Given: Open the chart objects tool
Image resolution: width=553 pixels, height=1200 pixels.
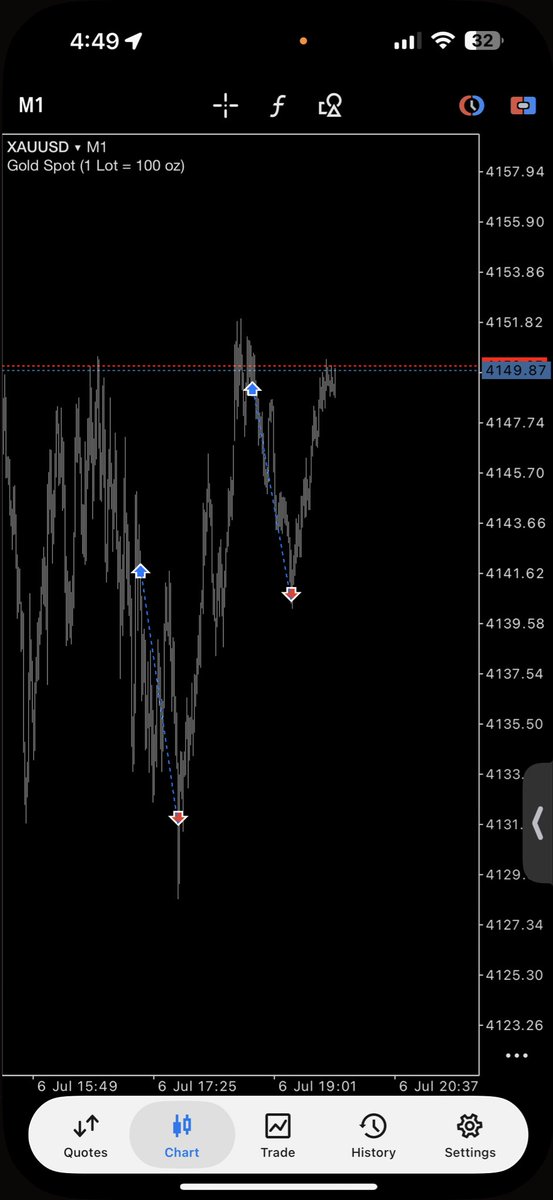Looking at the screenshot, I should click(330, 106).
